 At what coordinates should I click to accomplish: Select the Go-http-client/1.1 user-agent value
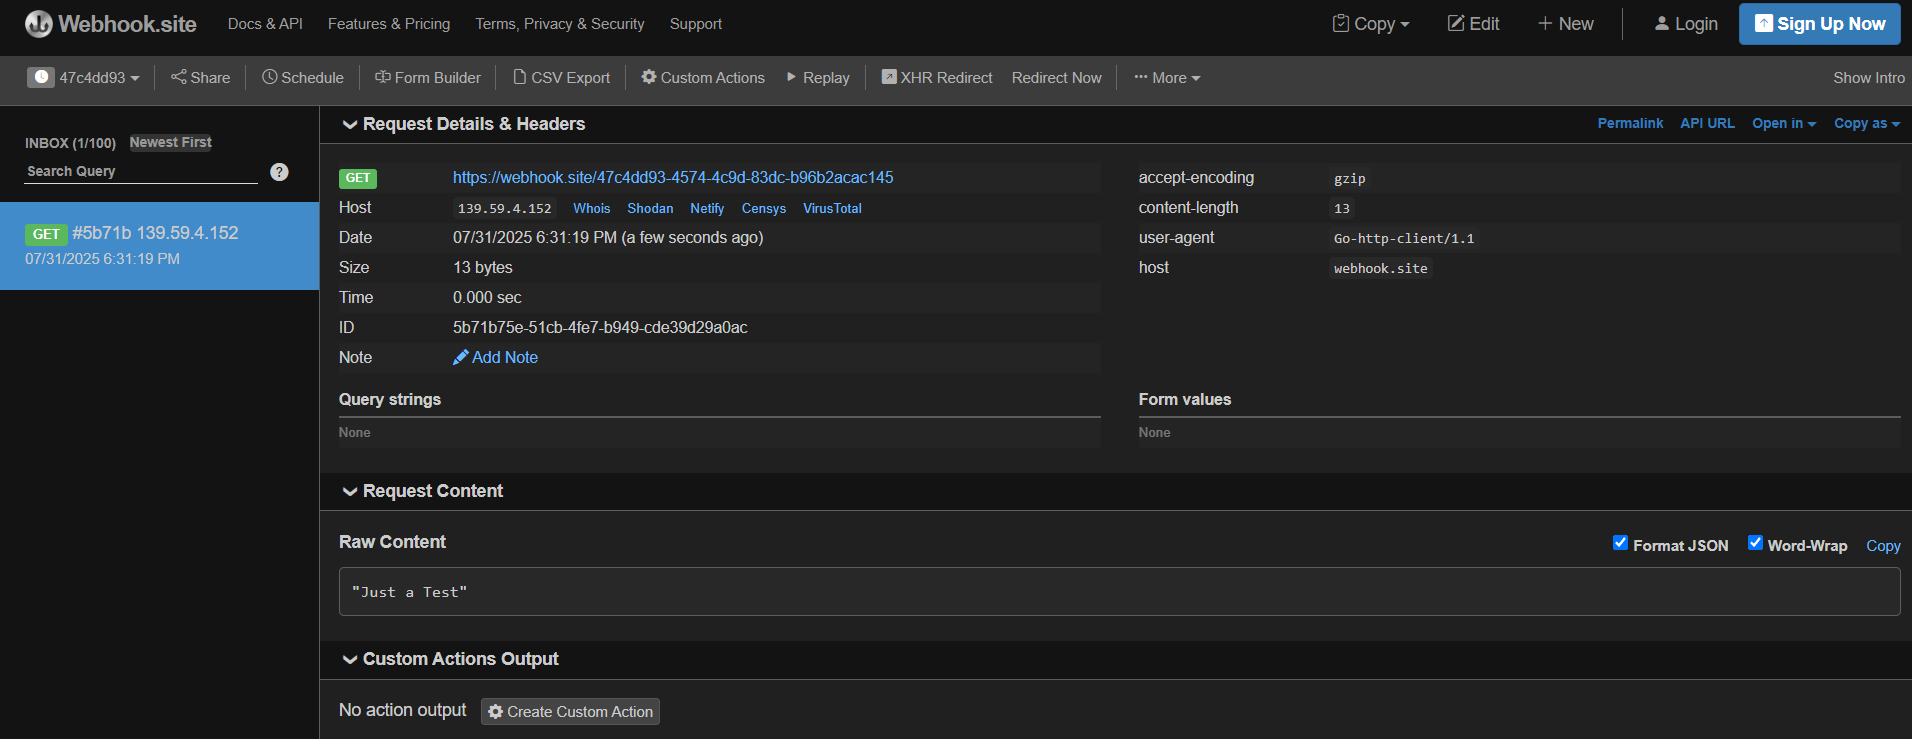coord(1404,238)
